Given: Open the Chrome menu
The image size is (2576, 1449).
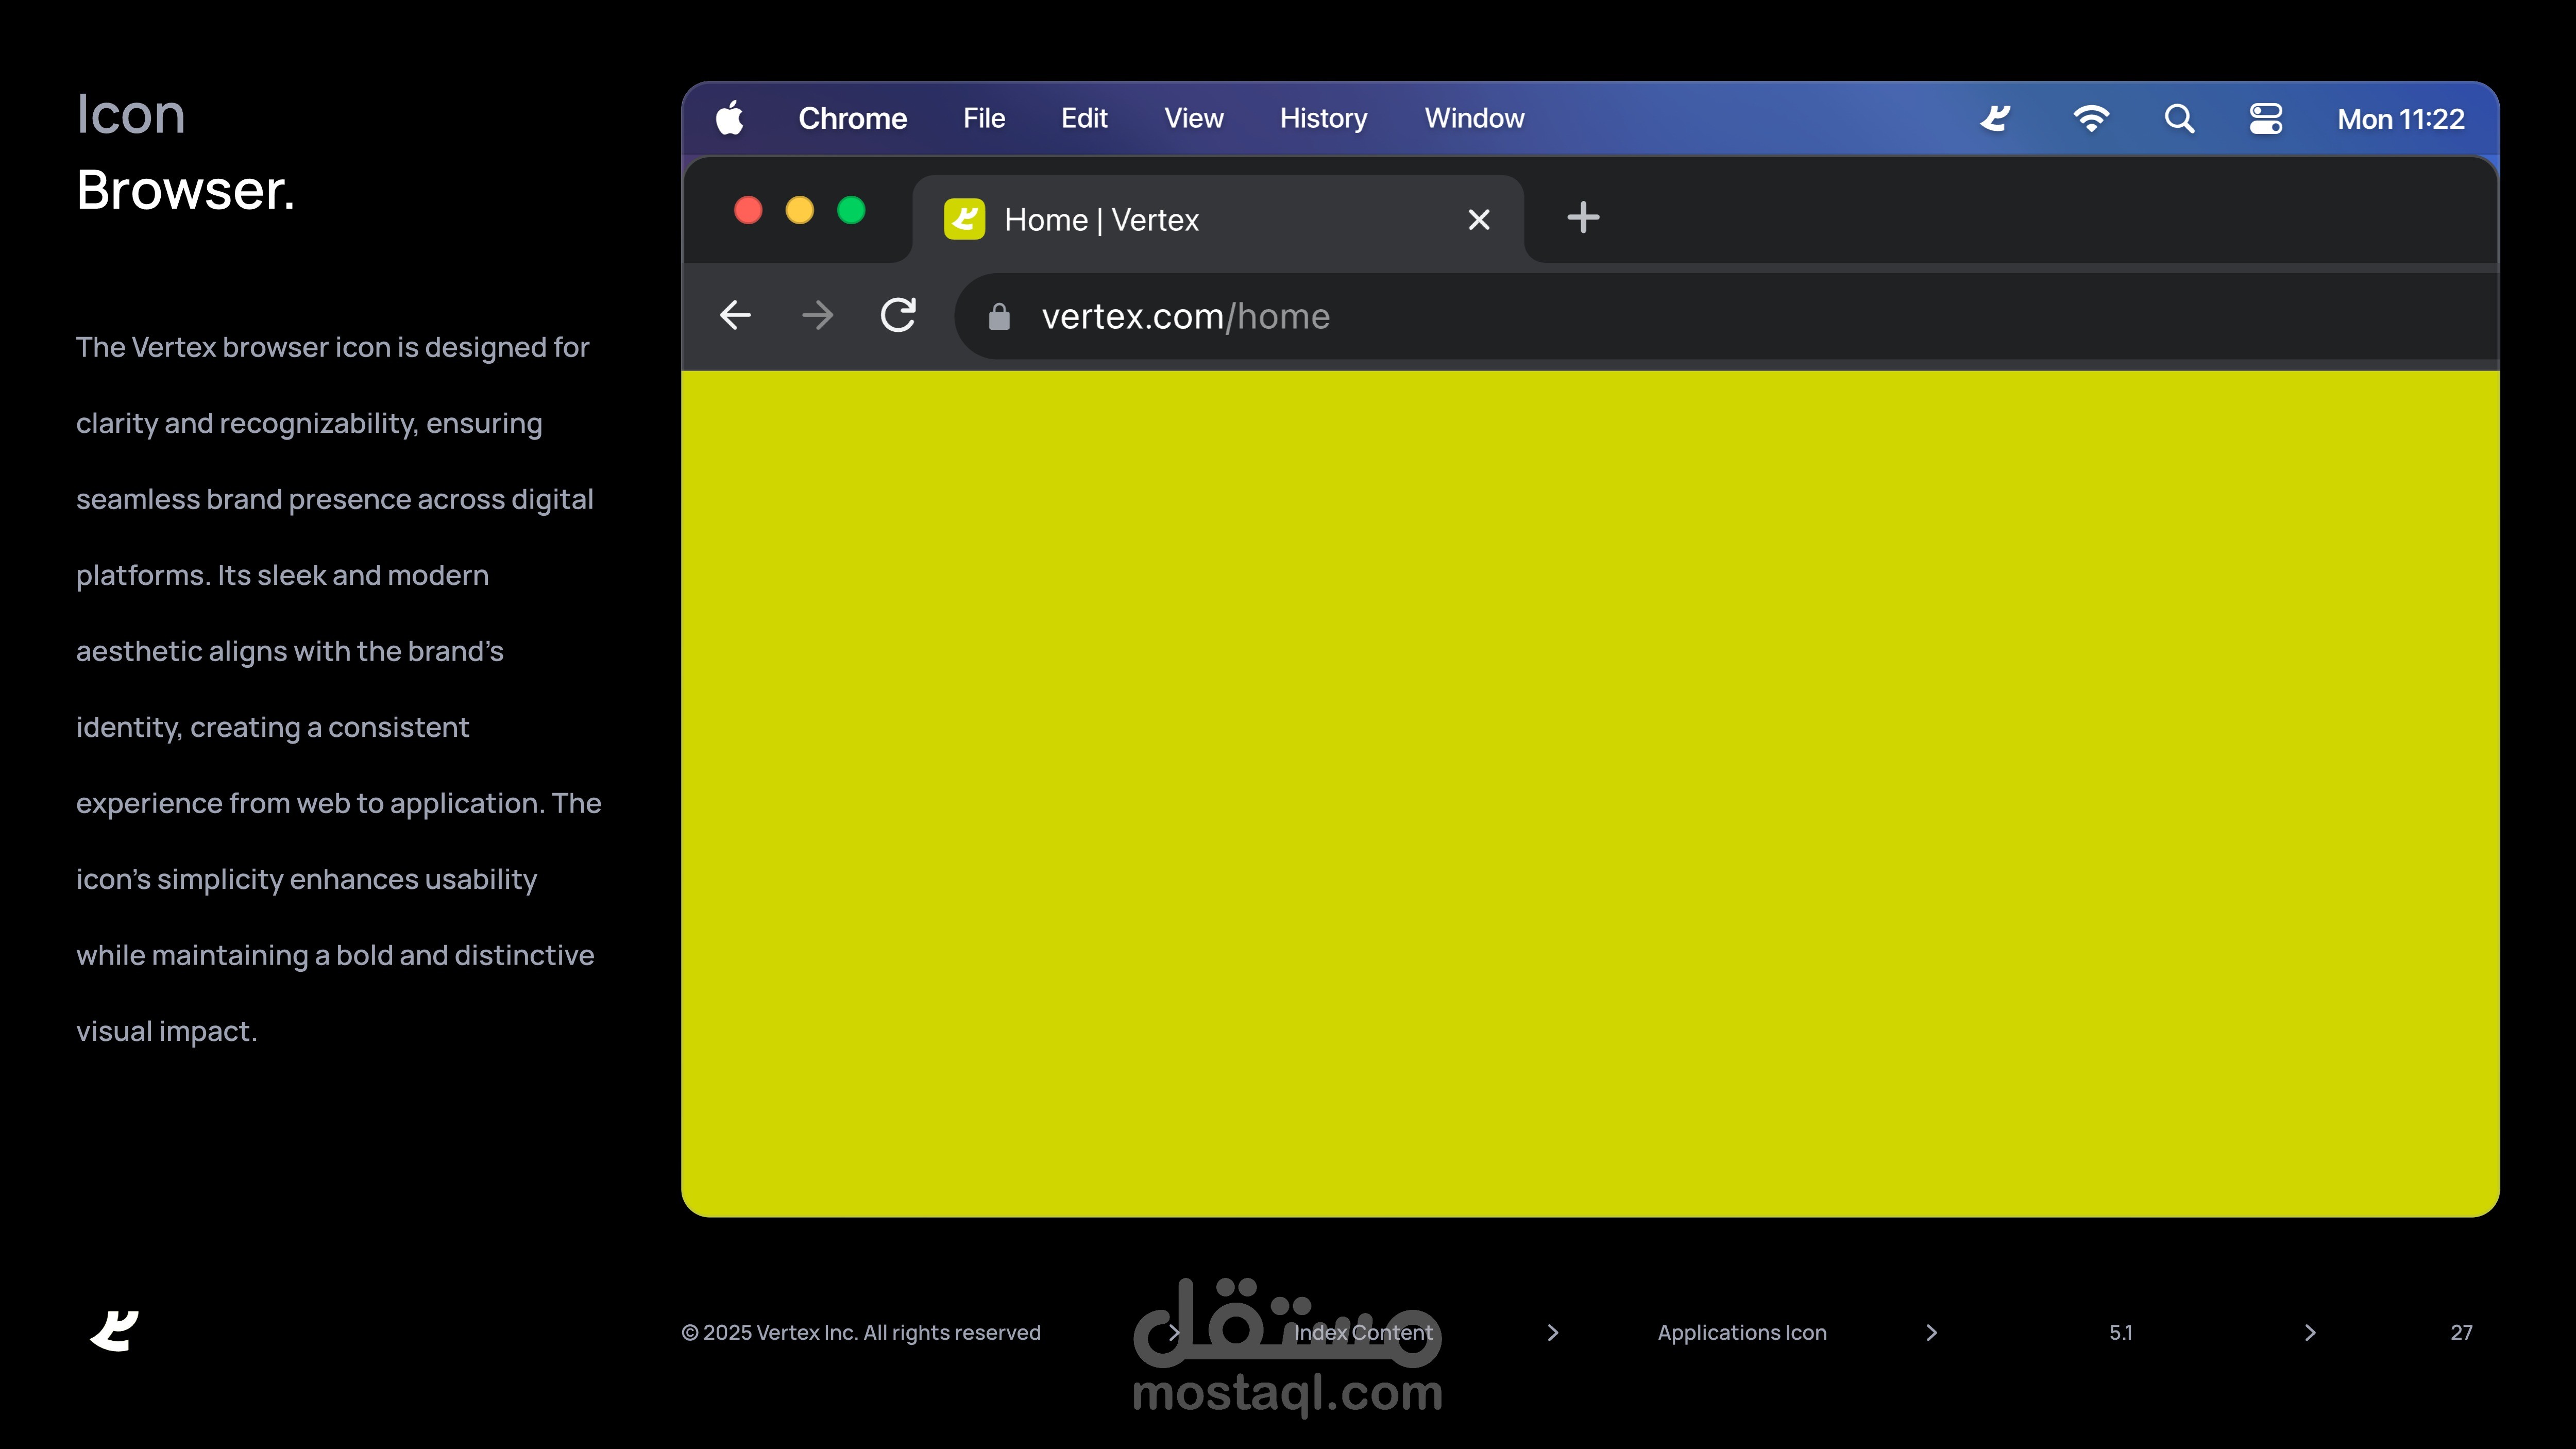Looking at the screenshot, I should point(852,118).
